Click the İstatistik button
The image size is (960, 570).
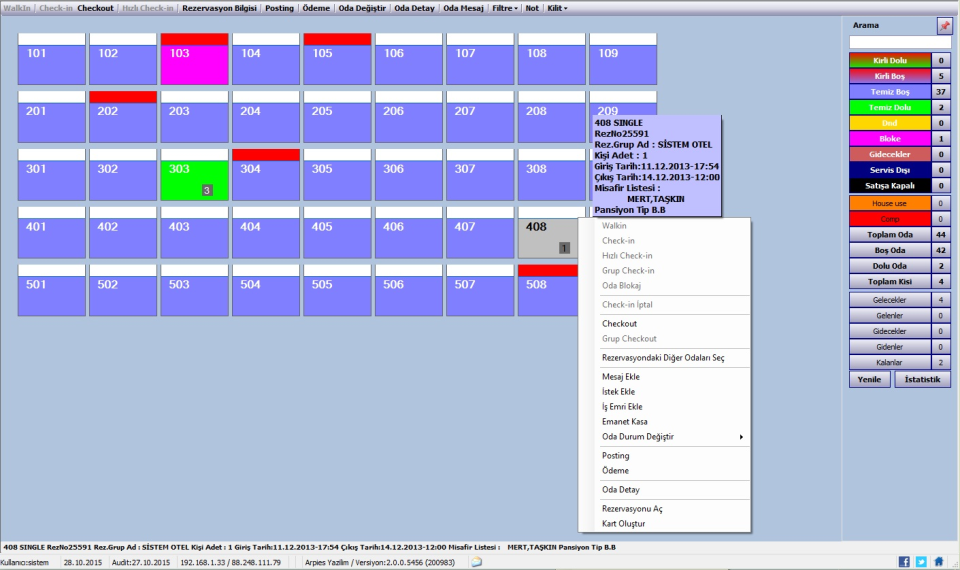(x=922, y=380)
